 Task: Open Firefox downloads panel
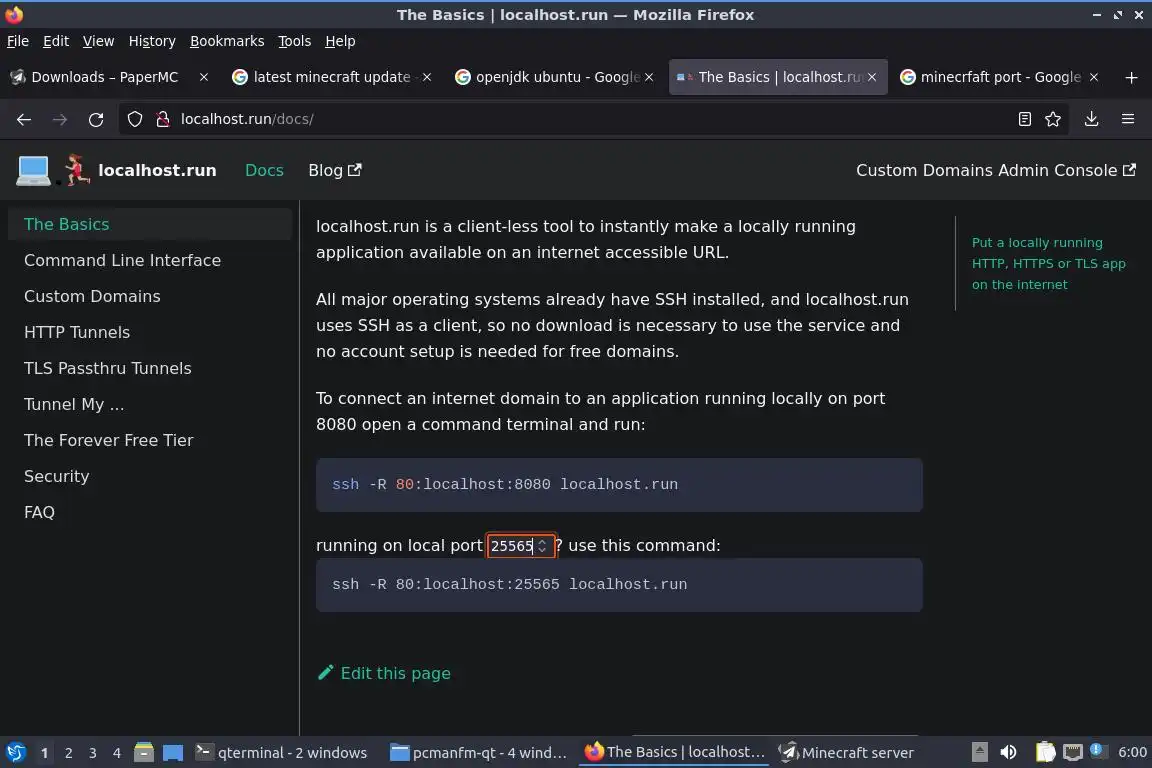click(1091, 119)
